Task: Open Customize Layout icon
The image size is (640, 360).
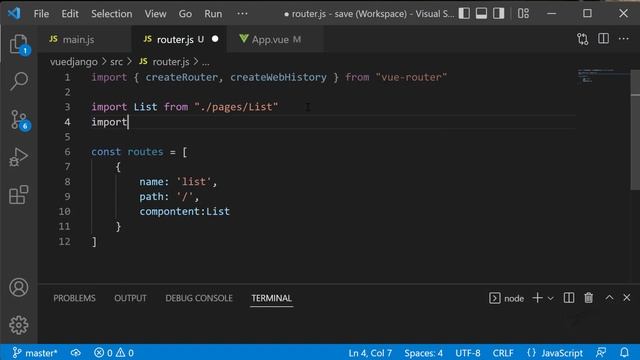Action: point(523,13)
